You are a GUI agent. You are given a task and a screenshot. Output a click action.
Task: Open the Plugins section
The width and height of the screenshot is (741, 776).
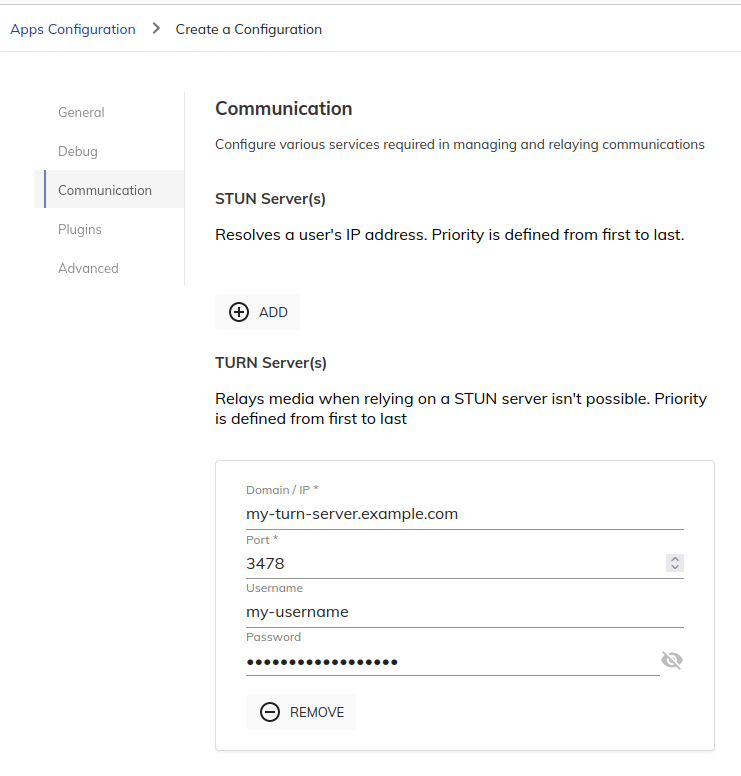(80, 229)
